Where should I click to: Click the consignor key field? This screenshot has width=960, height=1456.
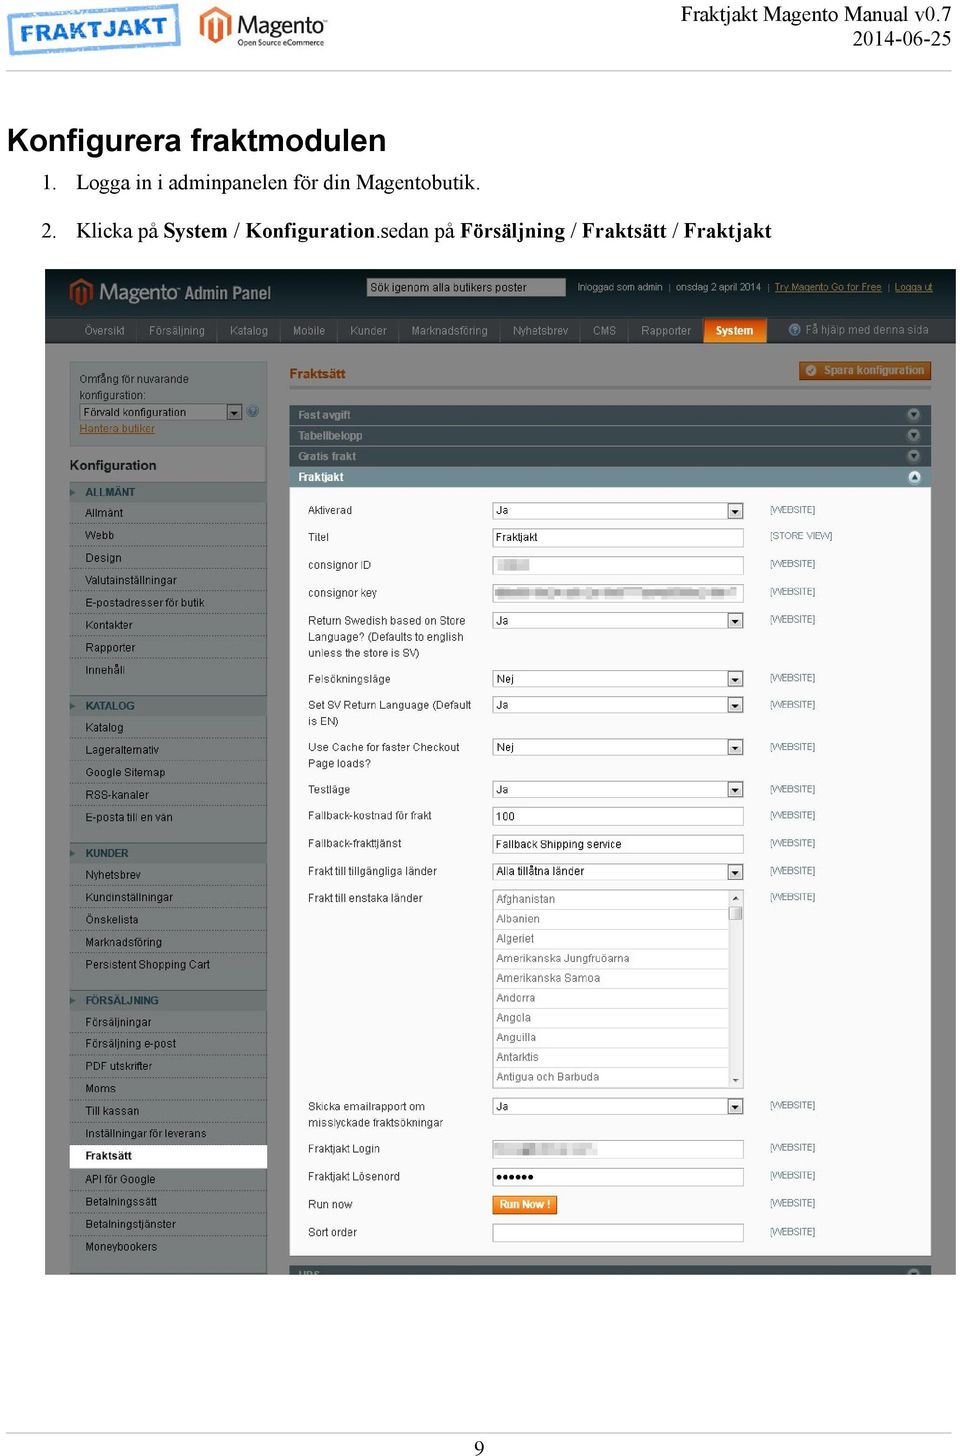click(x=618, y=593)
